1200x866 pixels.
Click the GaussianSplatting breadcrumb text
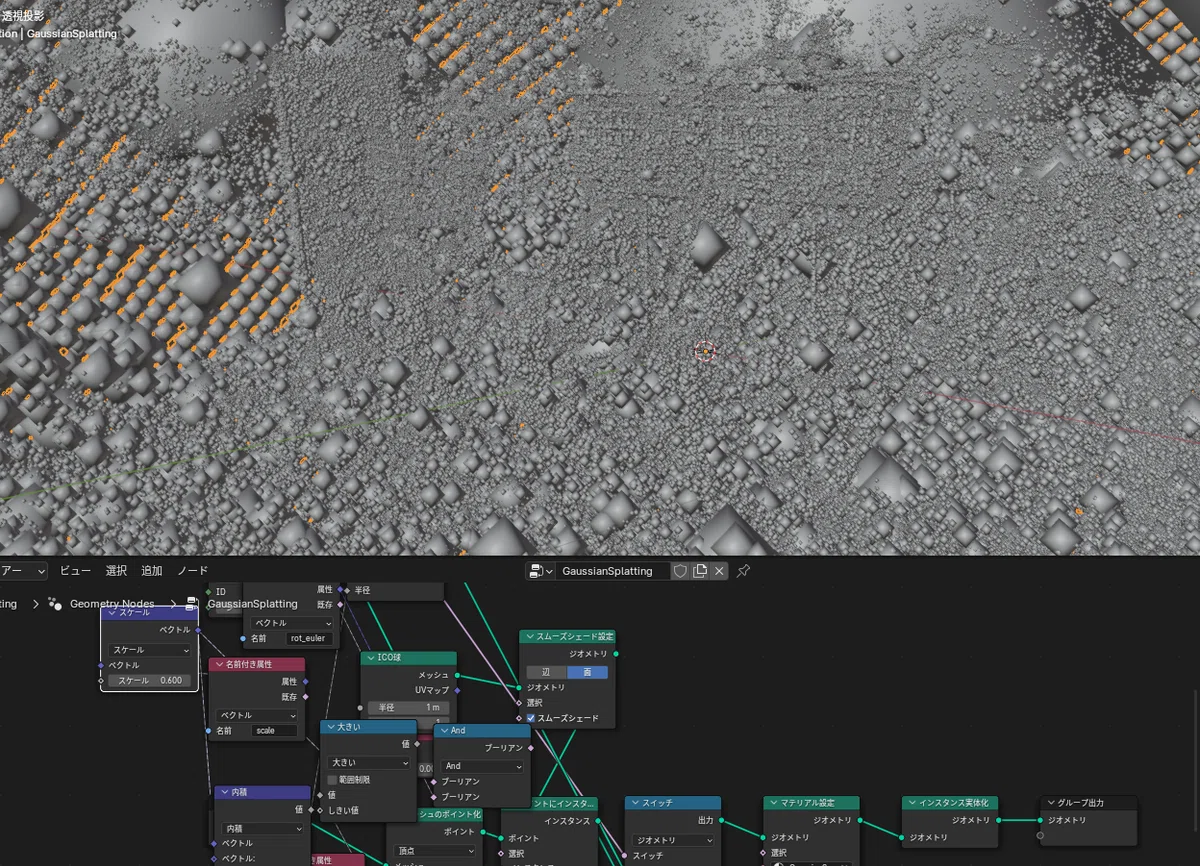tap(252, 604)
